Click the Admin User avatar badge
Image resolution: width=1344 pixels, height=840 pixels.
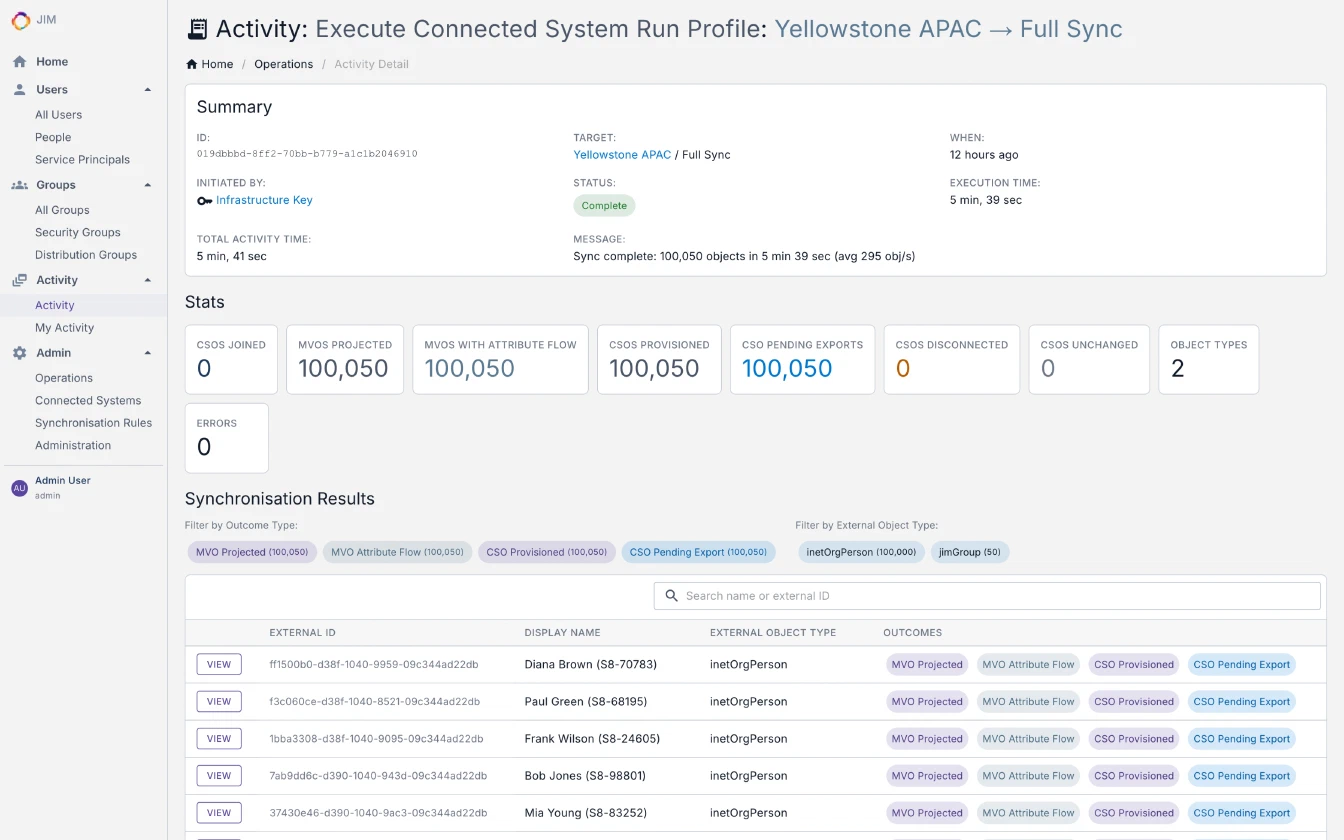click(x=19, y=488)
